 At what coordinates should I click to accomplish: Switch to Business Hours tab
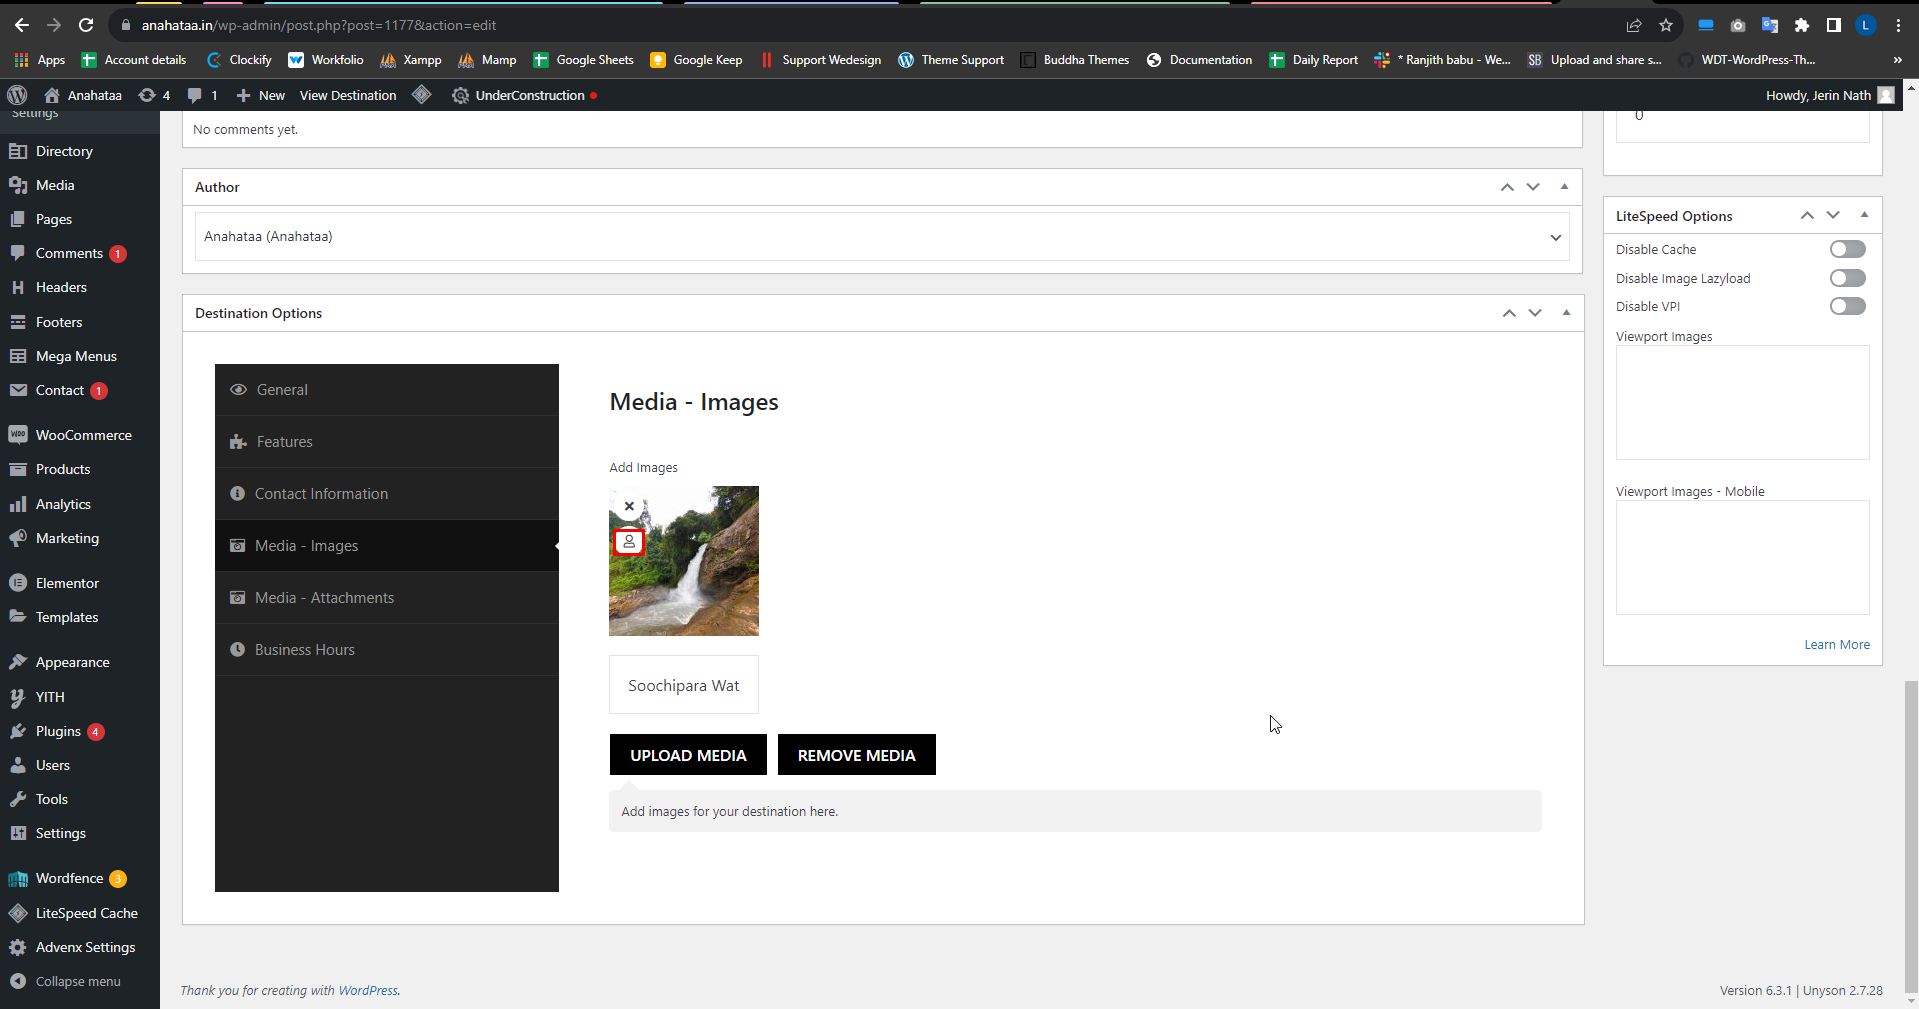[x=387, y=650]
